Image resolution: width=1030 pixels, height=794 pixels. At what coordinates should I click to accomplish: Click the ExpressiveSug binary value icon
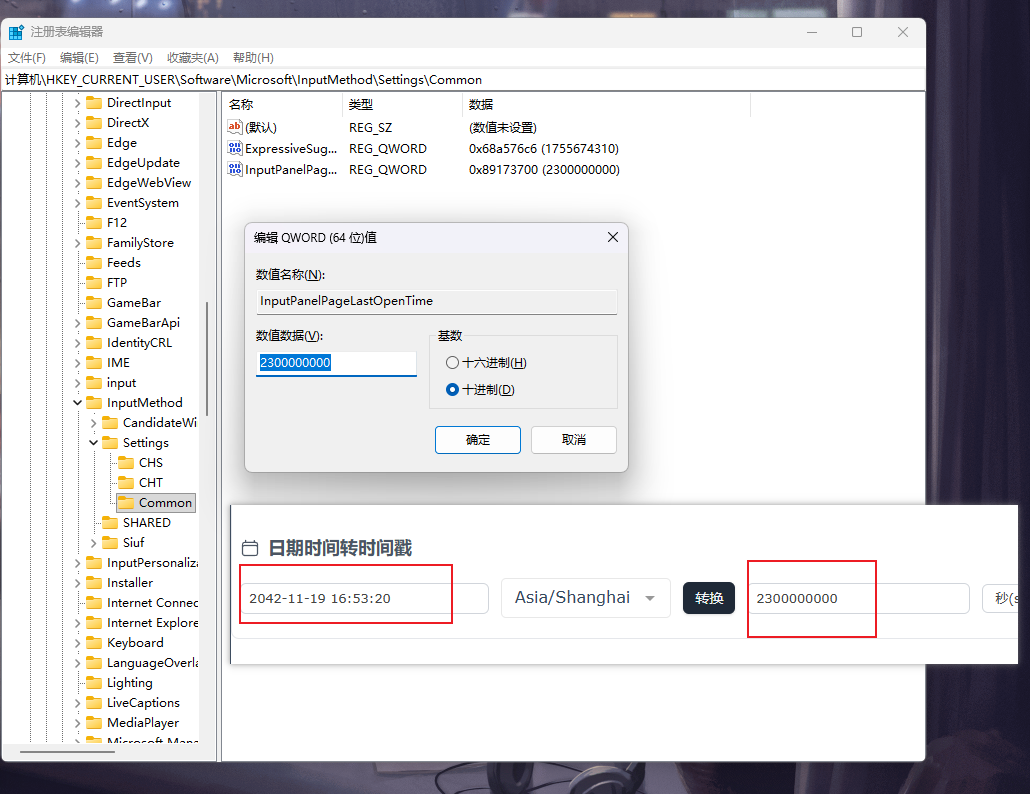(x=235, y=149)
